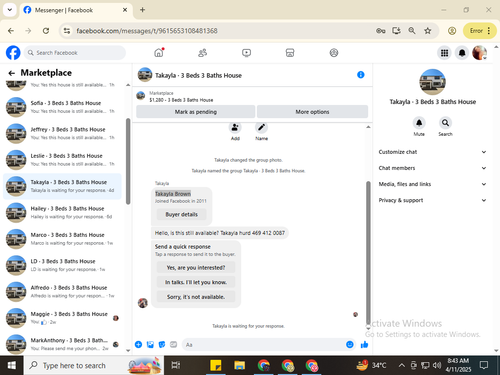Send quick response "Sorry, it's not available."

(x=196, y=297)
